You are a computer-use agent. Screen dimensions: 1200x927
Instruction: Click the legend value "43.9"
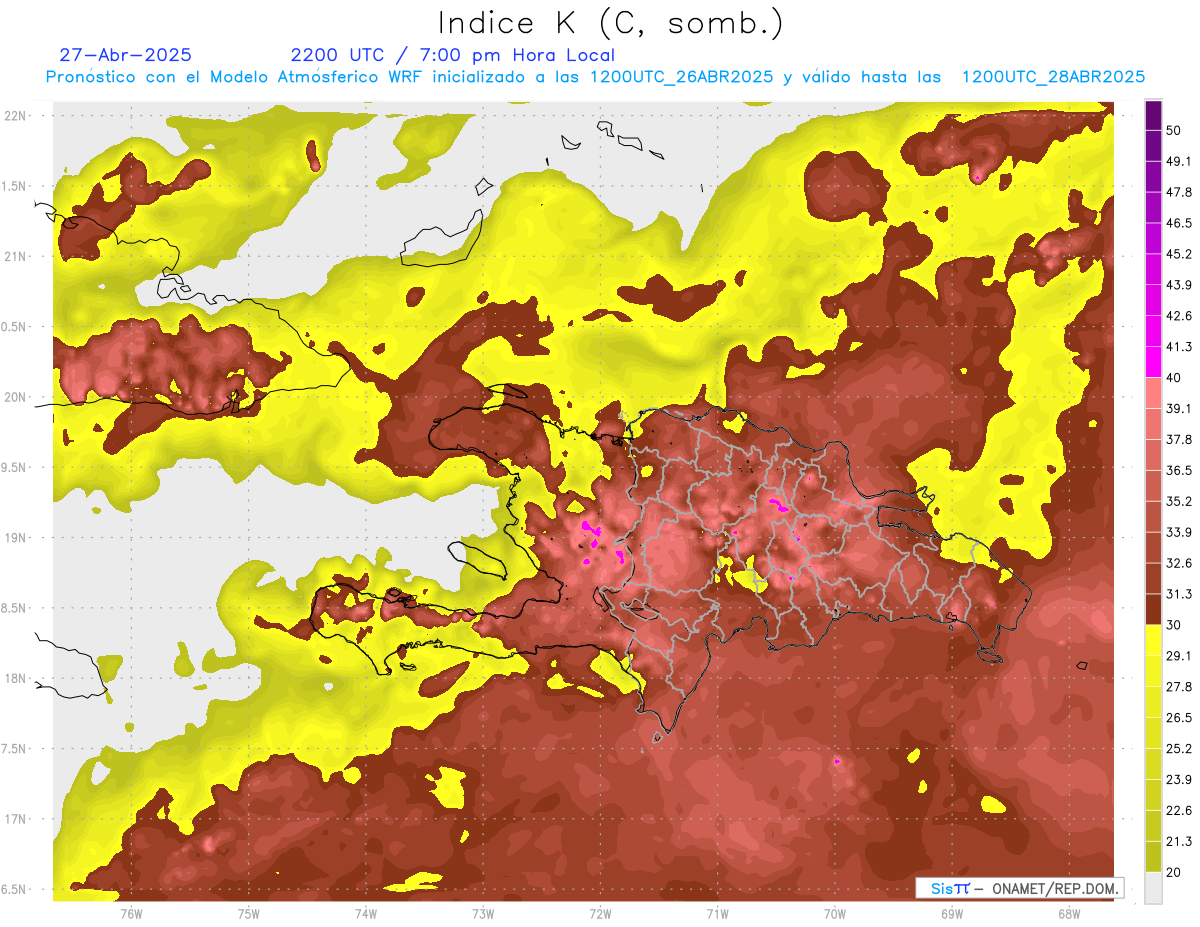click(x=1179, y=285)
